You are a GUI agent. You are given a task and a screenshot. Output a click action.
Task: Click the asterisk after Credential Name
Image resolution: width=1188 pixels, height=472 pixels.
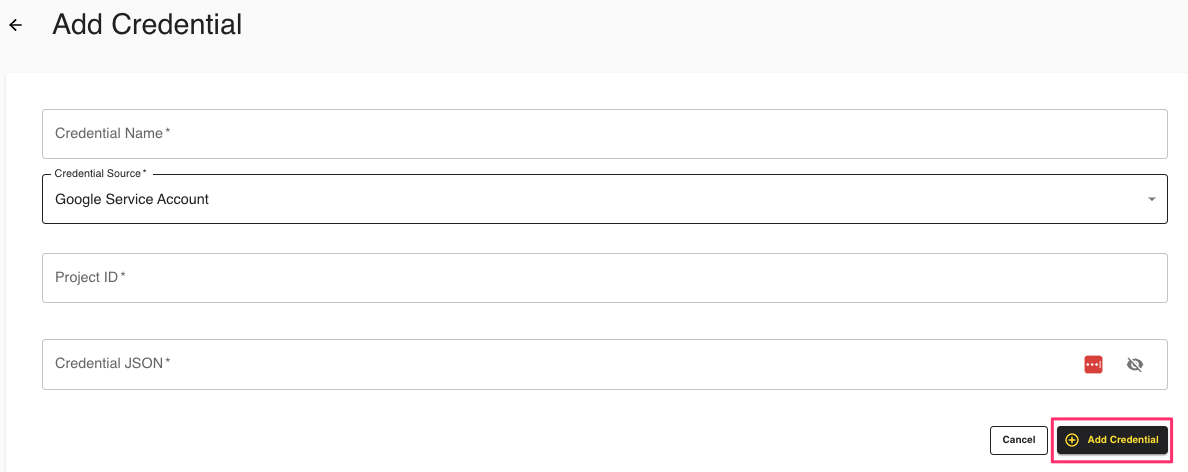(168, 132)
